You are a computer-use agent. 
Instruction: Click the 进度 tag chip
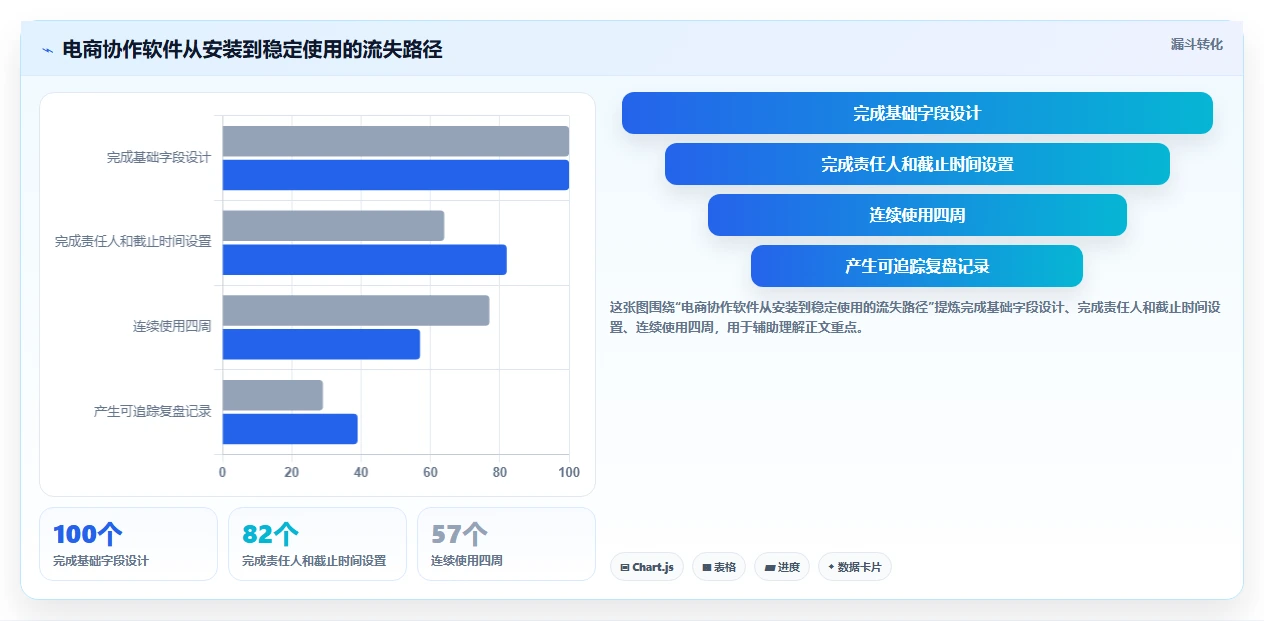[x=782, y=567]
